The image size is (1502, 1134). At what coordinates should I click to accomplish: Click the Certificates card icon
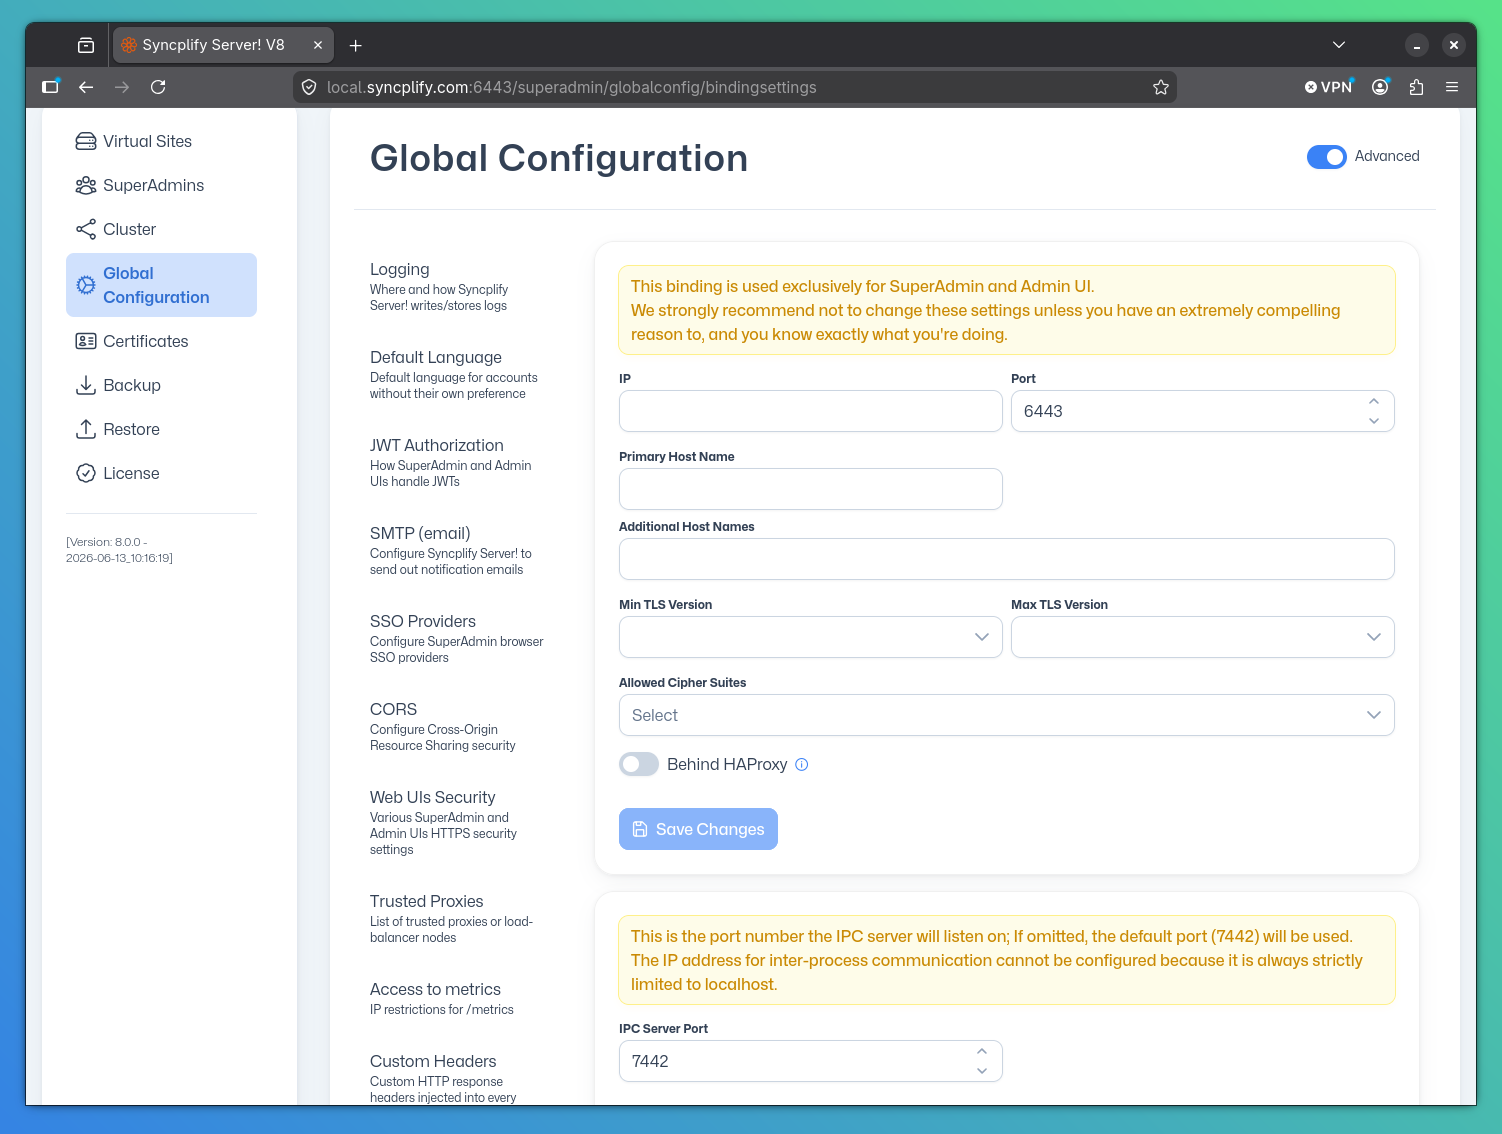[86, 341]
